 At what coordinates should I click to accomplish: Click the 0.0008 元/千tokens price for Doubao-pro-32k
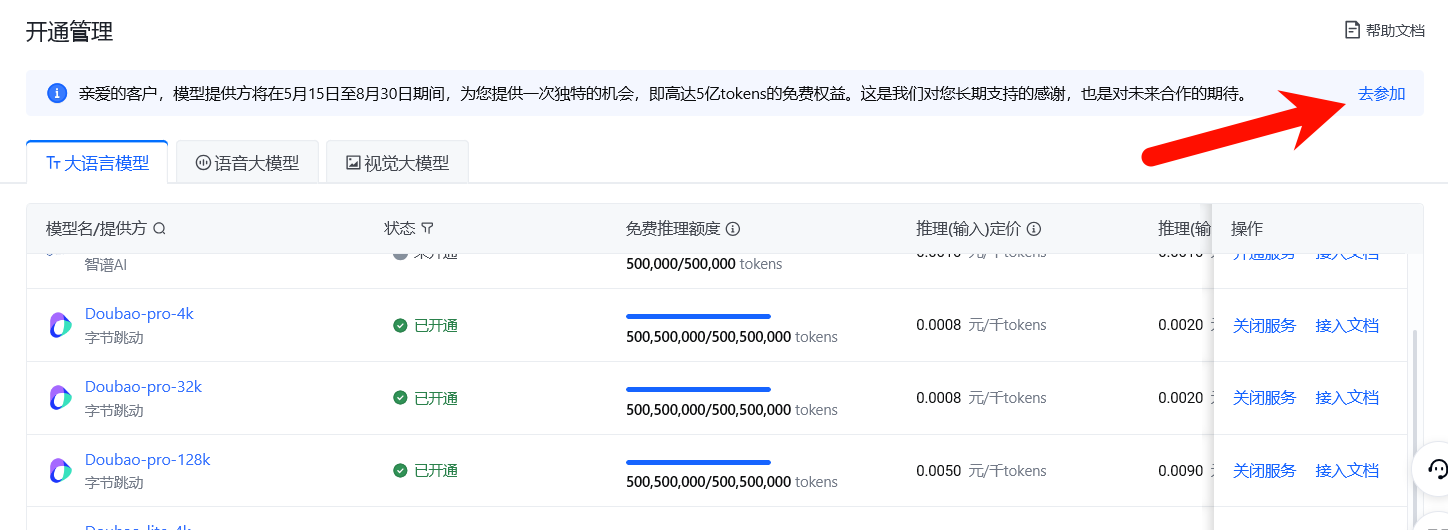(x=981, y=398)
